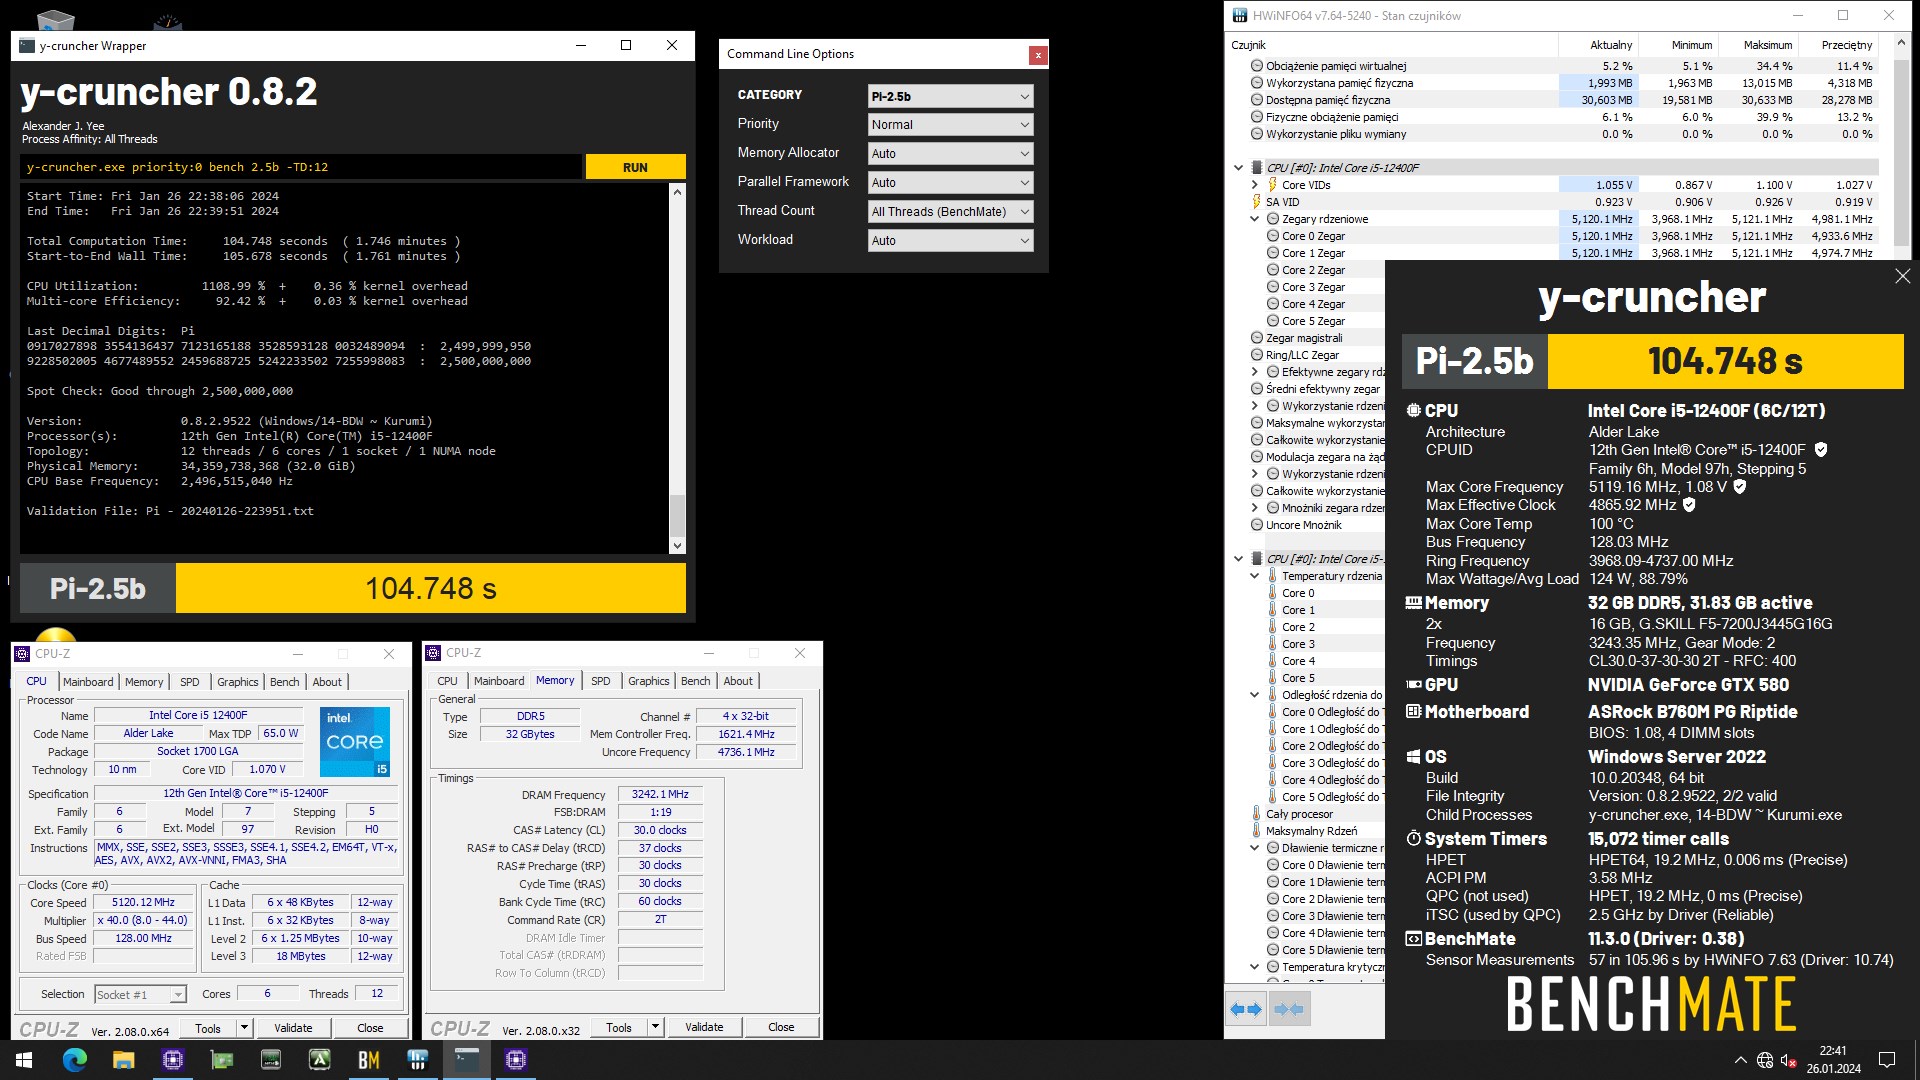The height and width of the screenshot is (1080, 1920).
Task: Open the Priority dropdown set to Normal
Action: coord(950,125)
